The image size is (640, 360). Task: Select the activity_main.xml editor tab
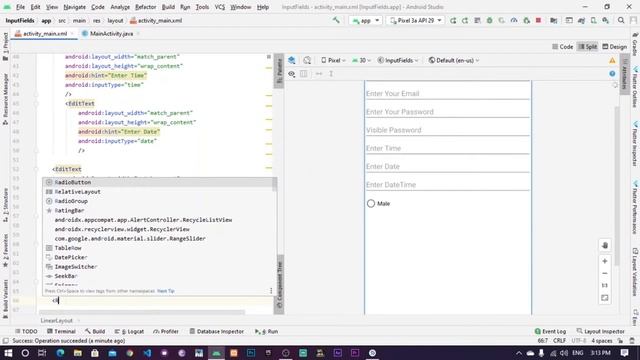pyautogui.click(x=44, y=33)
